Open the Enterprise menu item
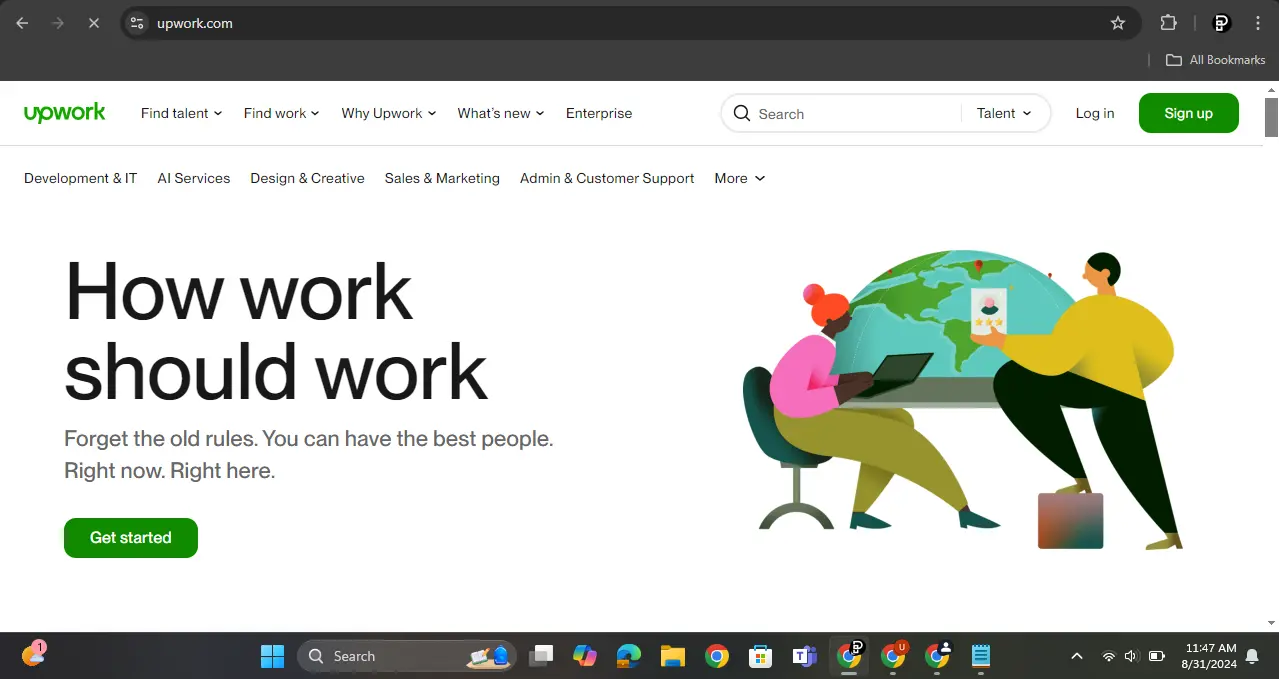 [599, 113]
